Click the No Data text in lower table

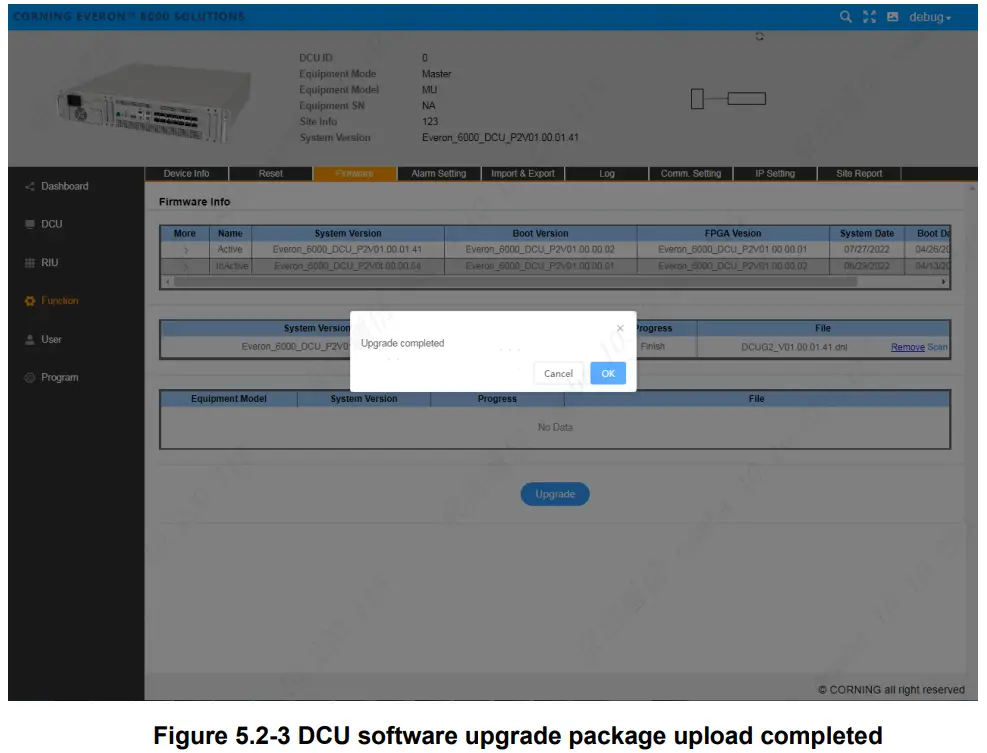pos(555,427)
